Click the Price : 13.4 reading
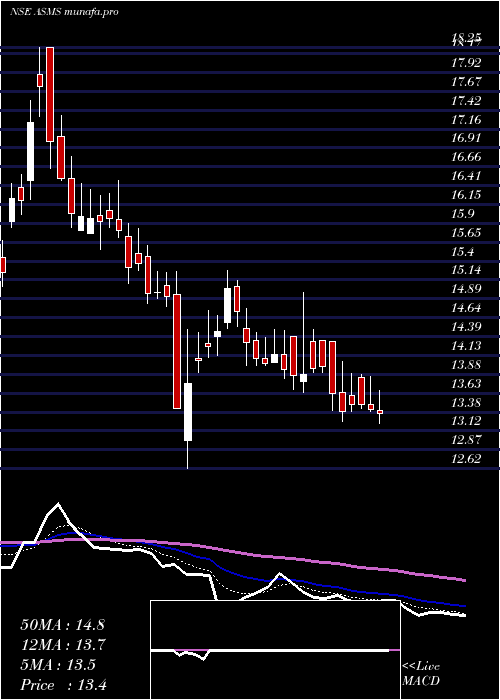Screen dimensions: 500x700 [x=62, y=685]
